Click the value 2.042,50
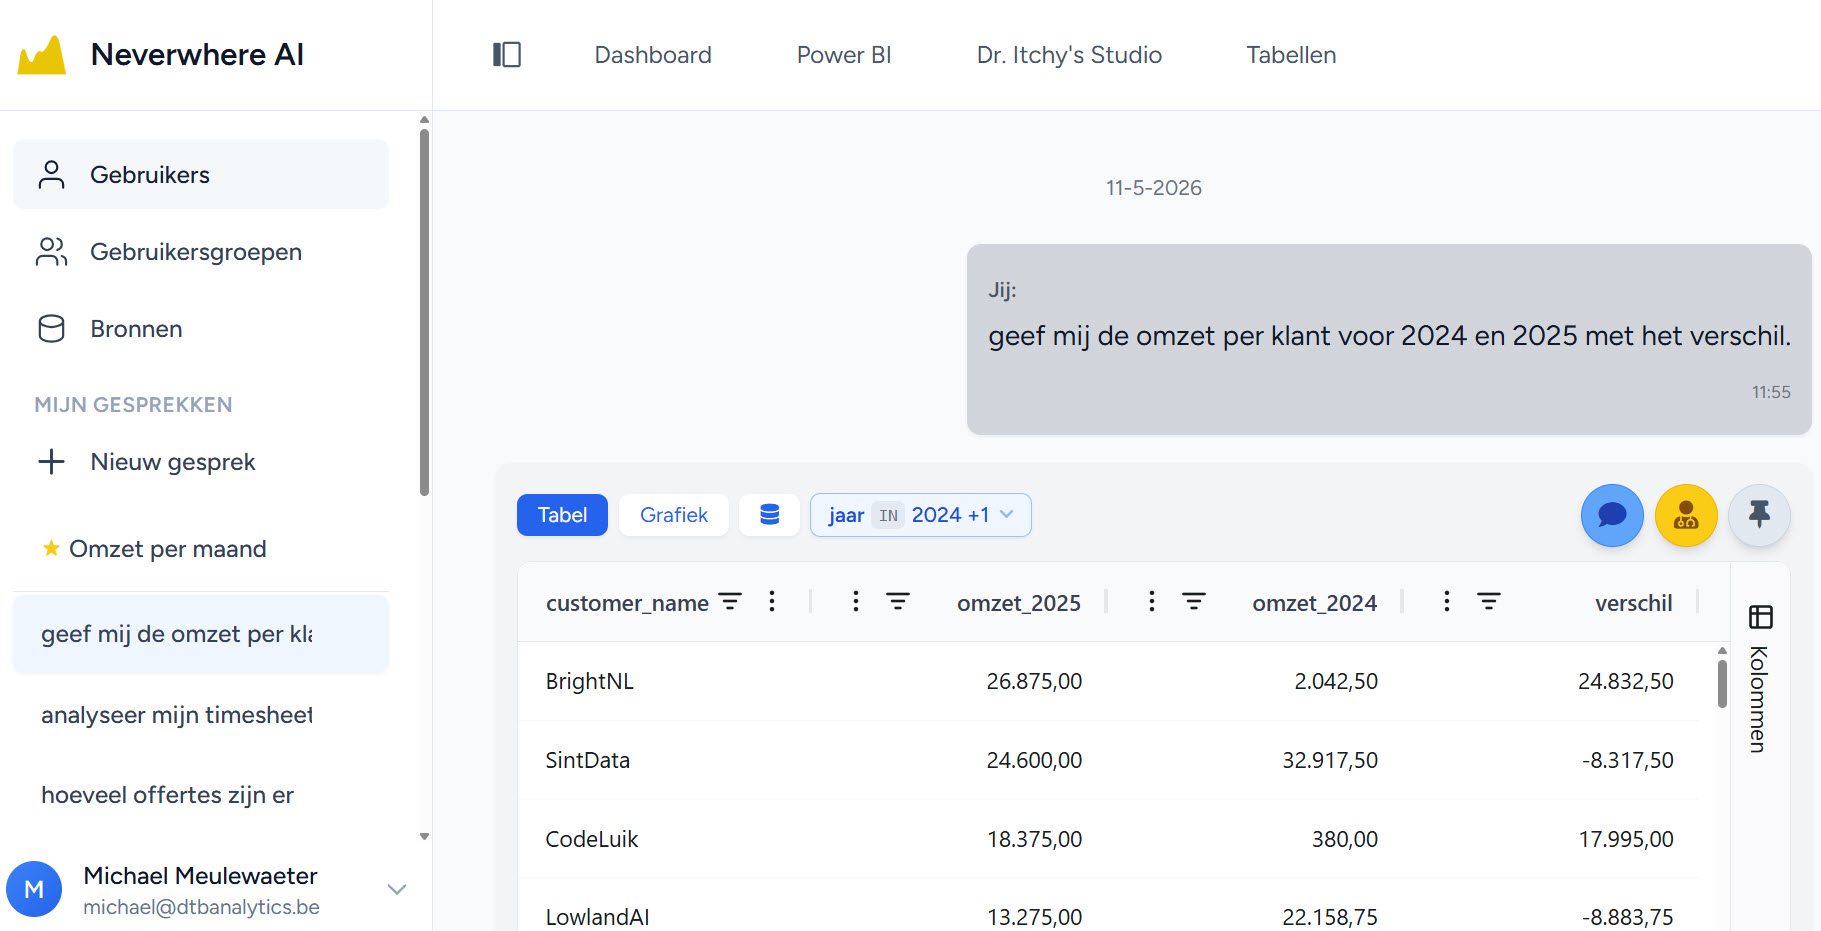This screenshot has height=931, width=1821. coord(1336,681)
